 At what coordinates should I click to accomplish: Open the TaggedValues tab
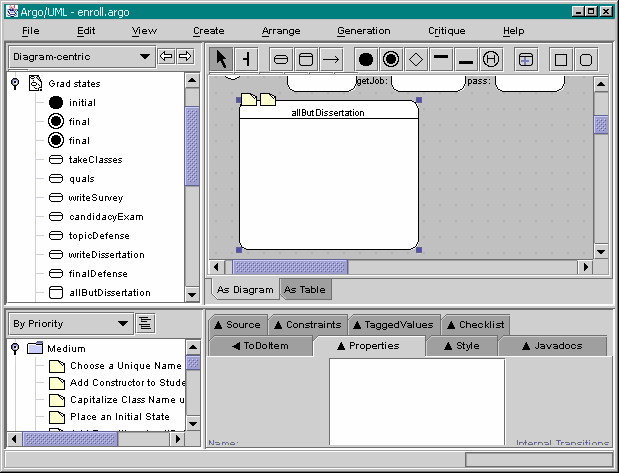(394, 325)
